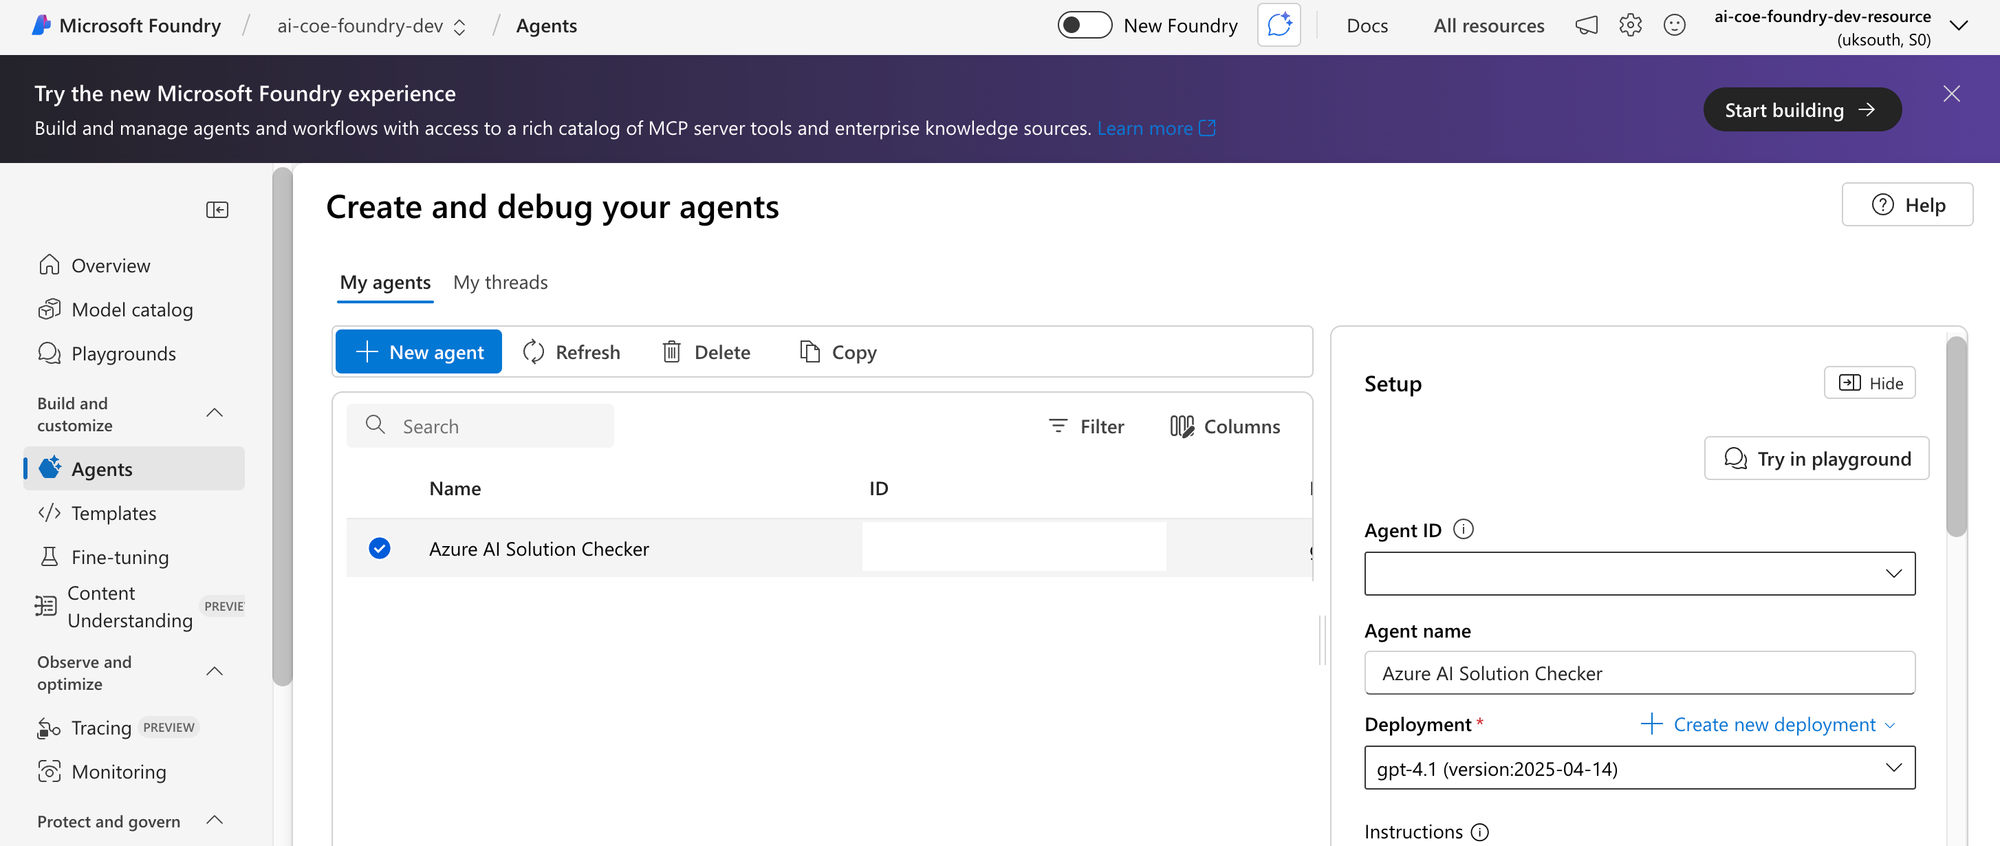Image resolution: width=2000 pixels, height=846 pixels.
Task: Click the New agent button
Action: (x=419, y=352)
